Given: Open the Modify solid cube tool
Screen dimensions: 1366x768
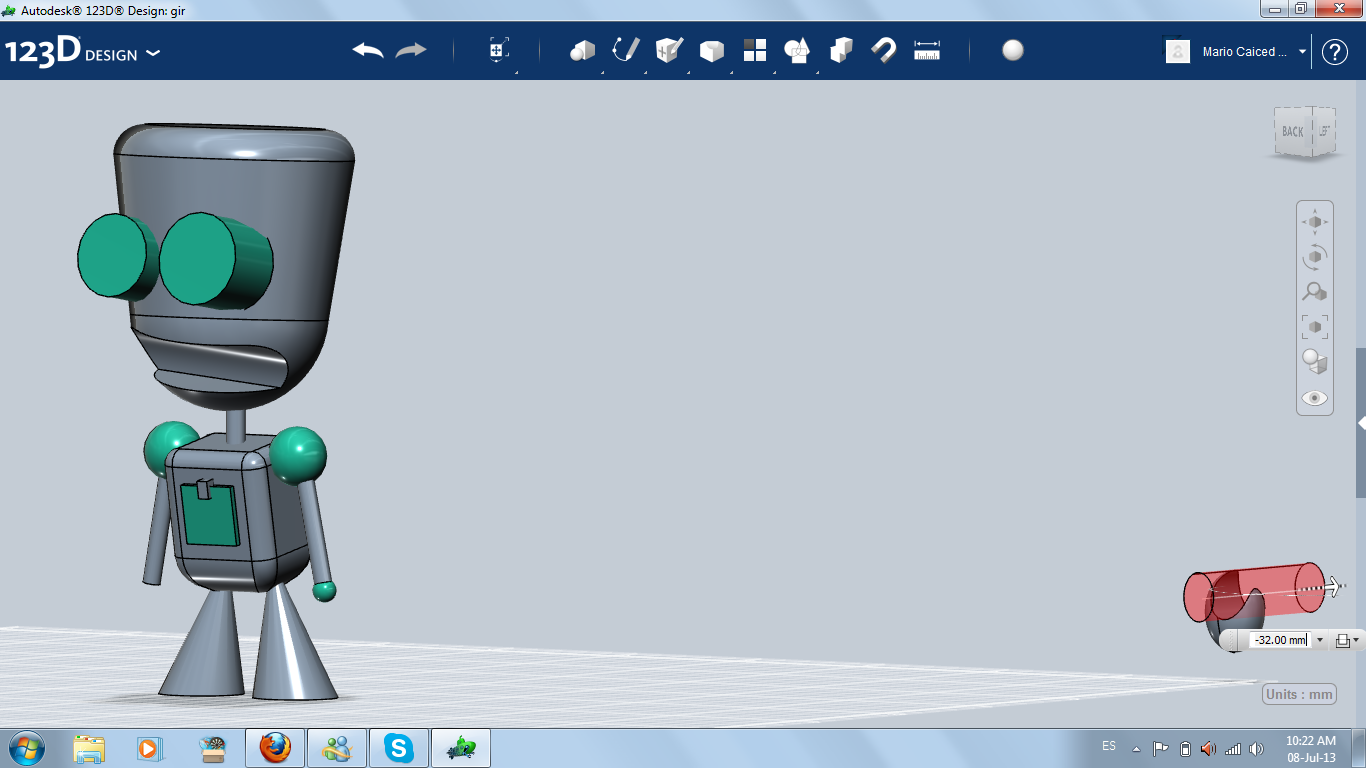Looking at the screenshot, I should pos(712,51).
